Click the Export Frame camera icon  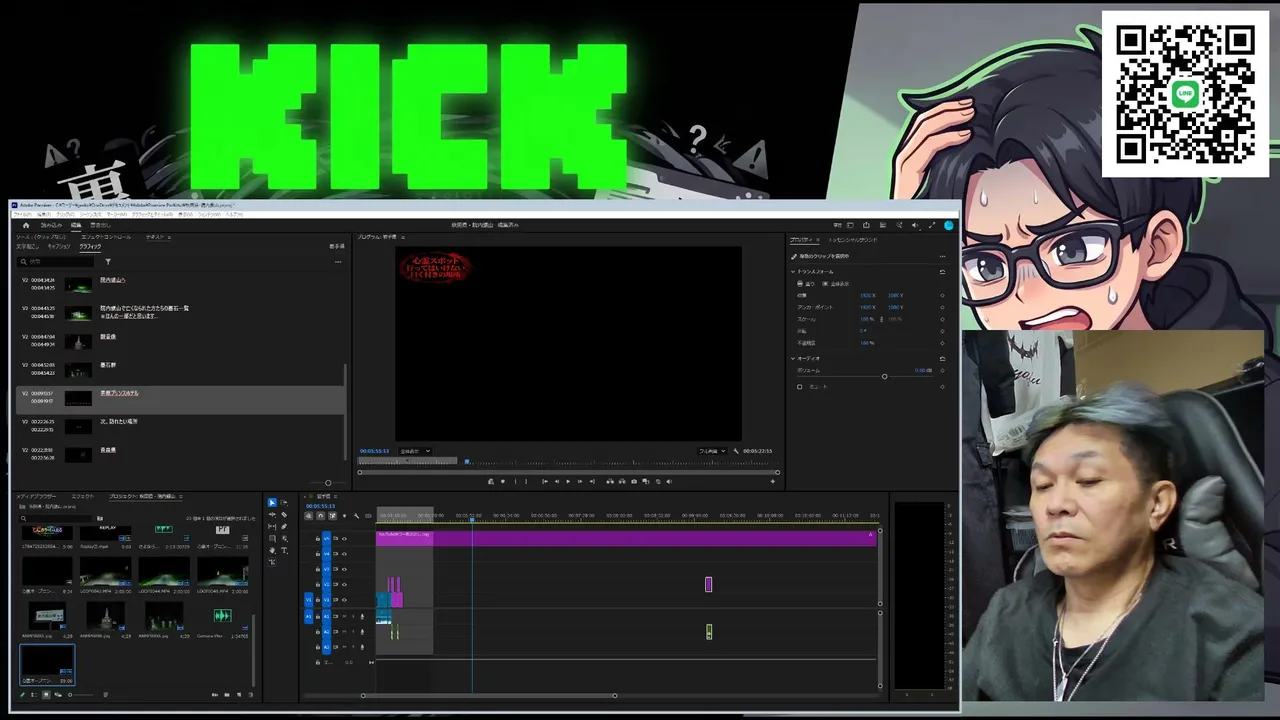tap(634, 482)
